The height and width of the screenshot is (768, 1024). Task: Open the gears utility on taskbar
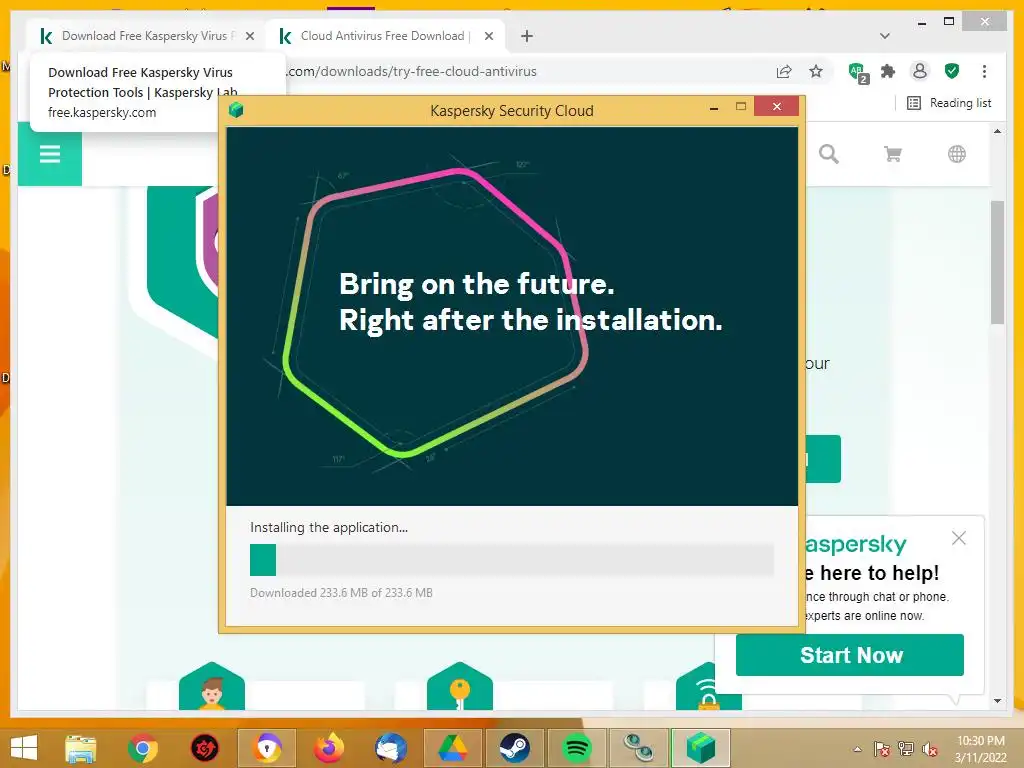tap(639, 748)
